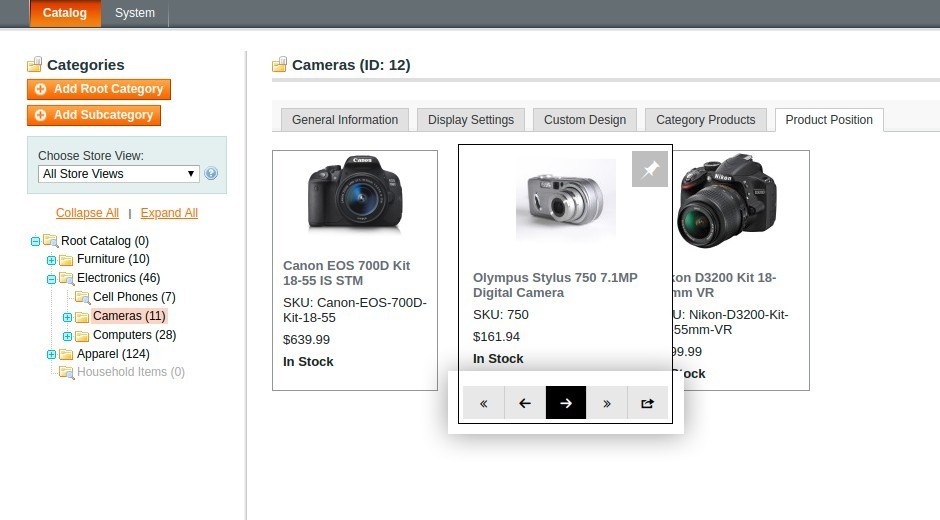
Task: Select Cell Phones (7) category
Action: click(134, 297)
